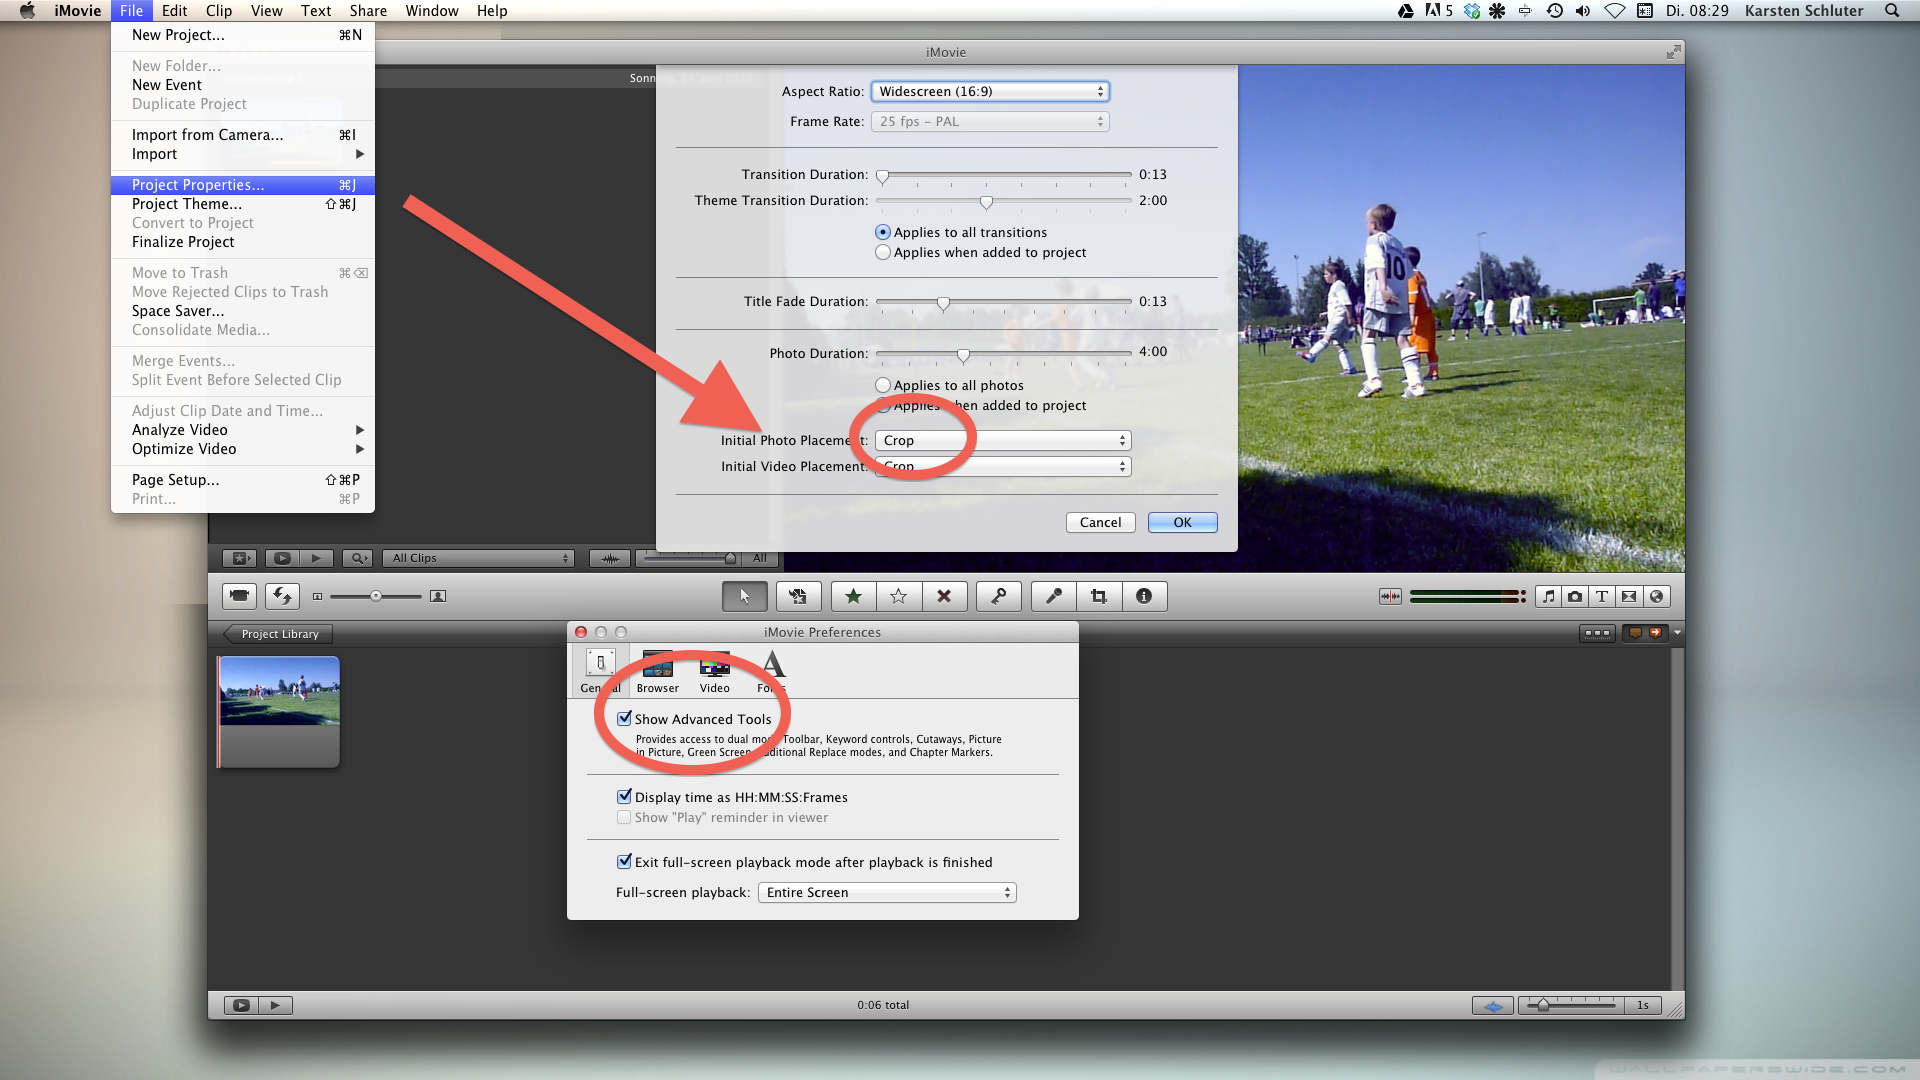Screen dimensions: 1920x1080
Task: Open the keyword tool key icon
Action: [998, 596]
